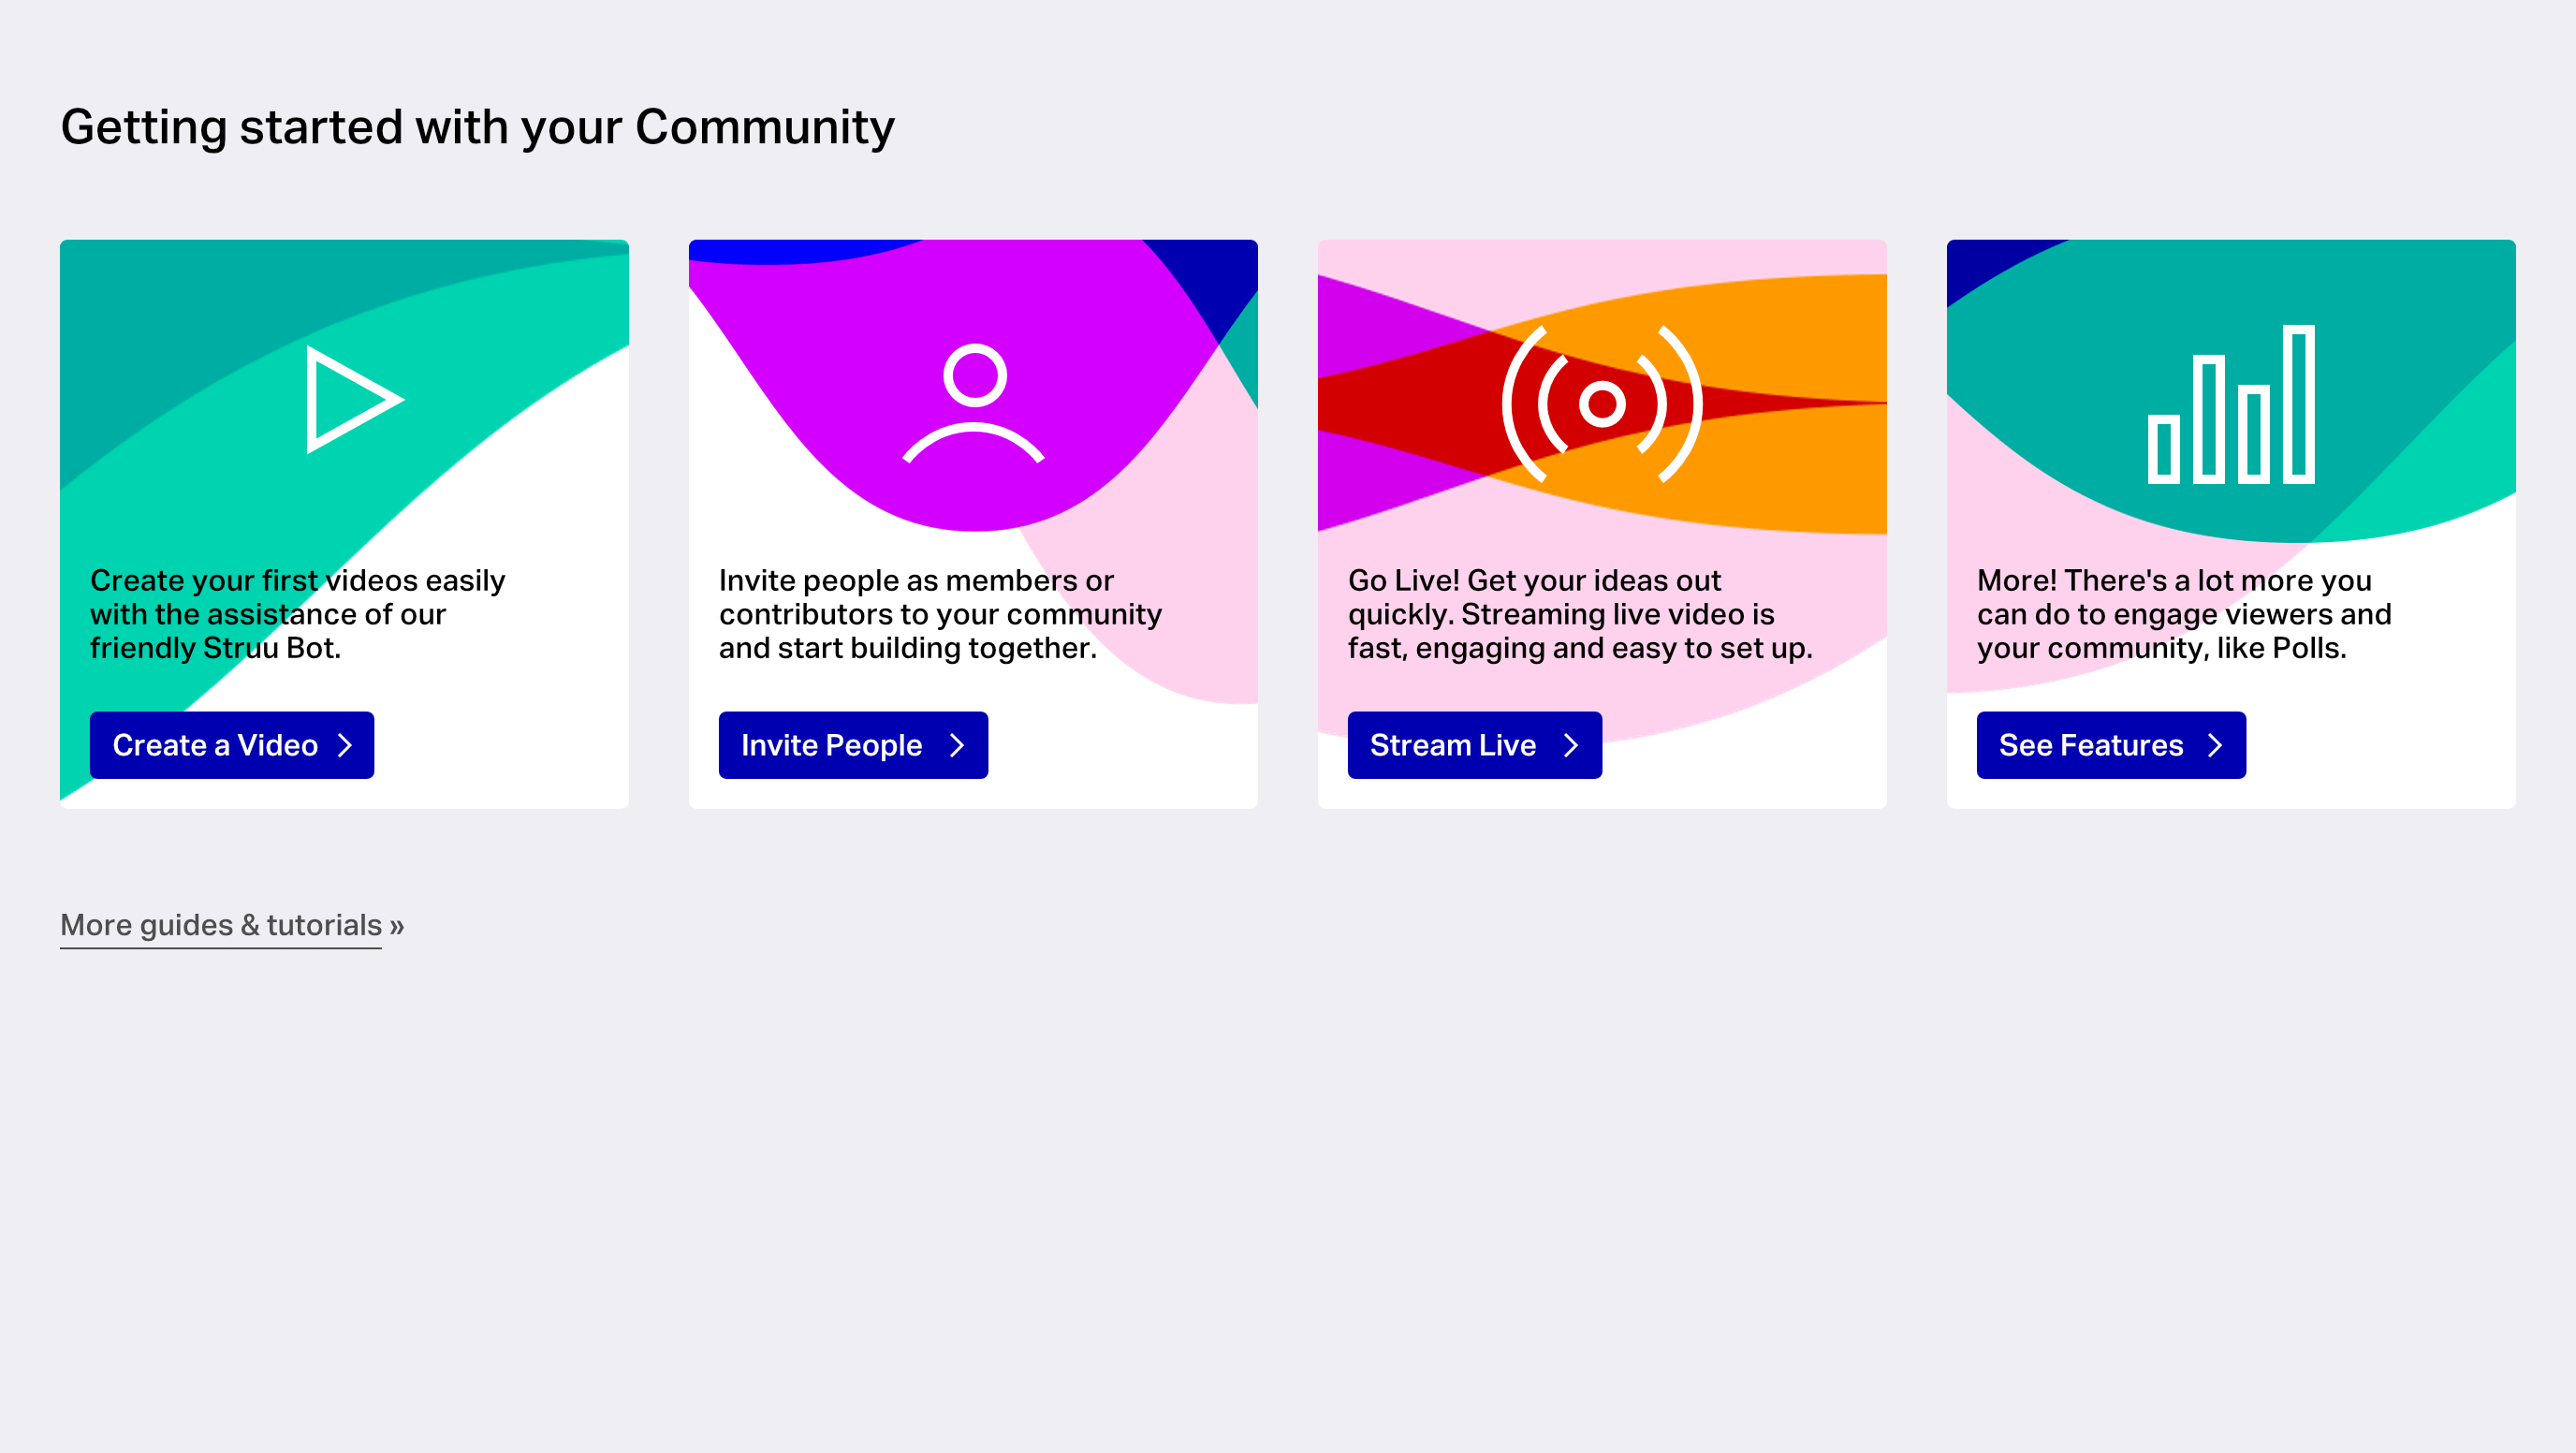Click the 'Getting started with your Community' heading
This screenshot has height=1453, width=2576.
[x=477, y=128]
